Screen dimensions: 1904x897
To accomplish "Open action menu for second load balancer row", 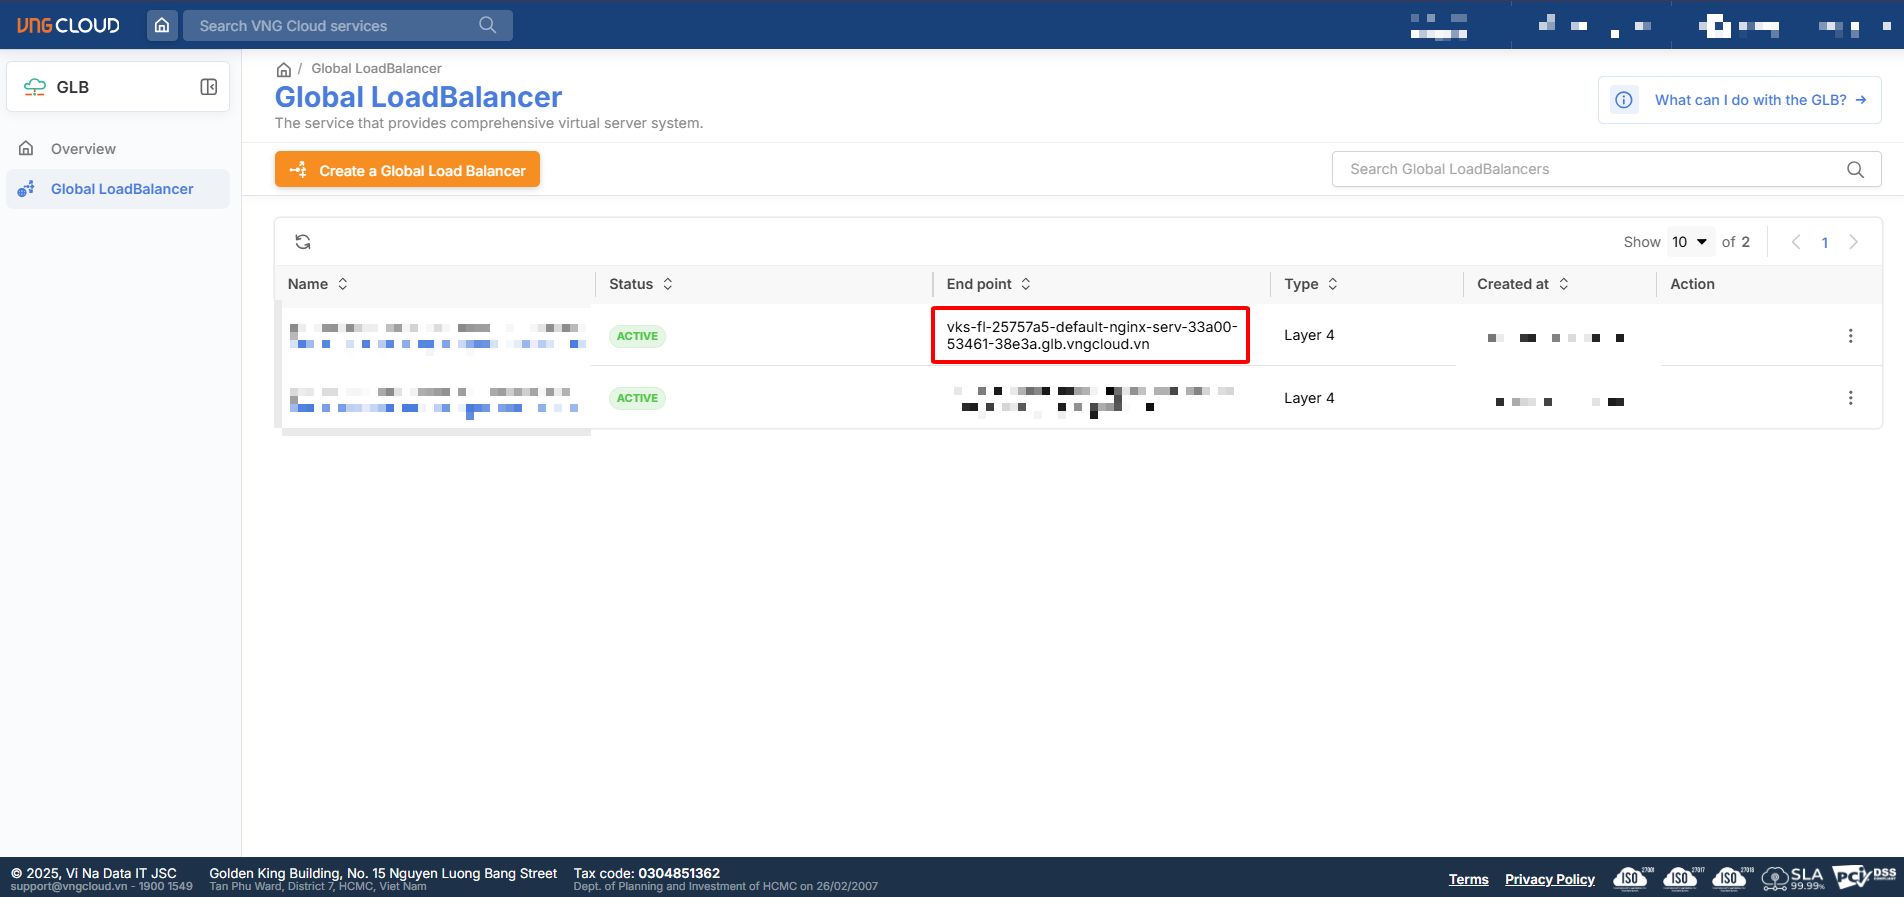I will 1850,398.
